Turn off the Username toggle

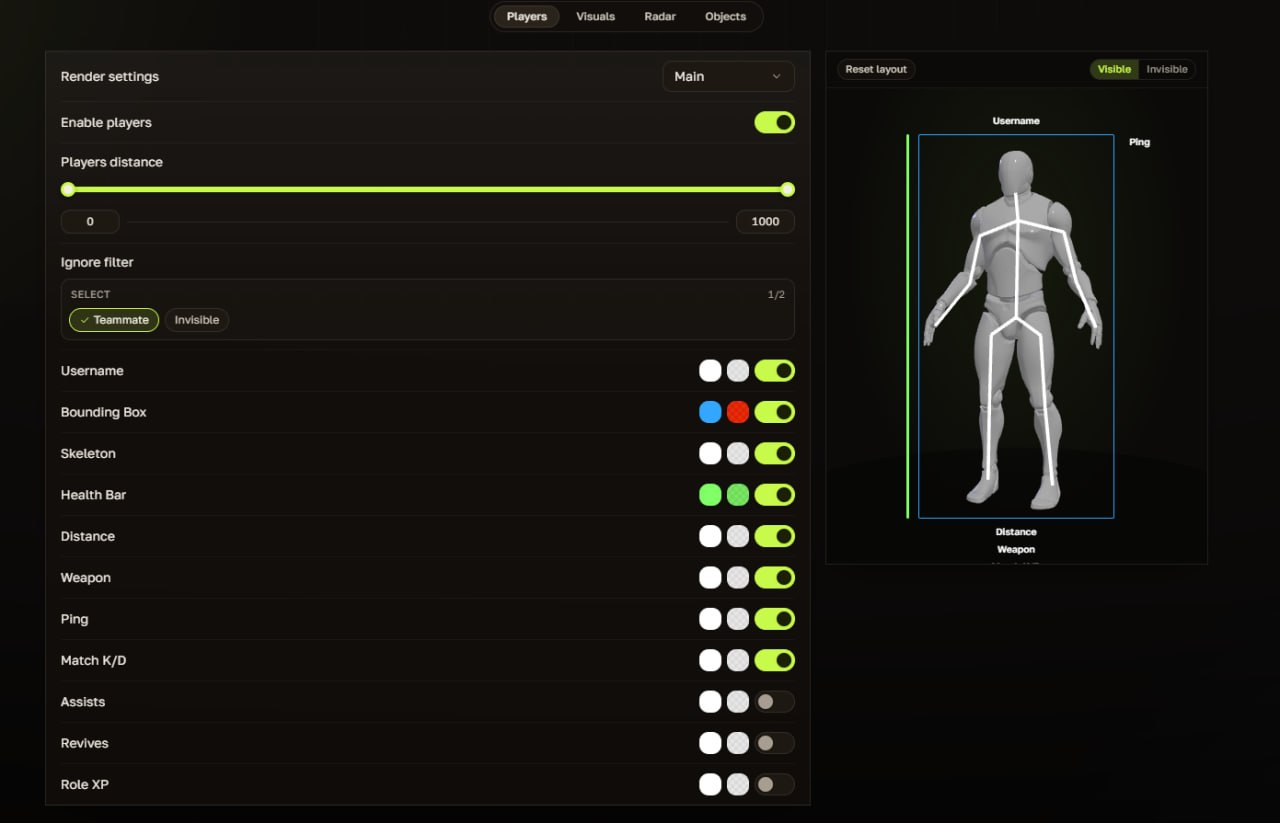pos(774,371)
